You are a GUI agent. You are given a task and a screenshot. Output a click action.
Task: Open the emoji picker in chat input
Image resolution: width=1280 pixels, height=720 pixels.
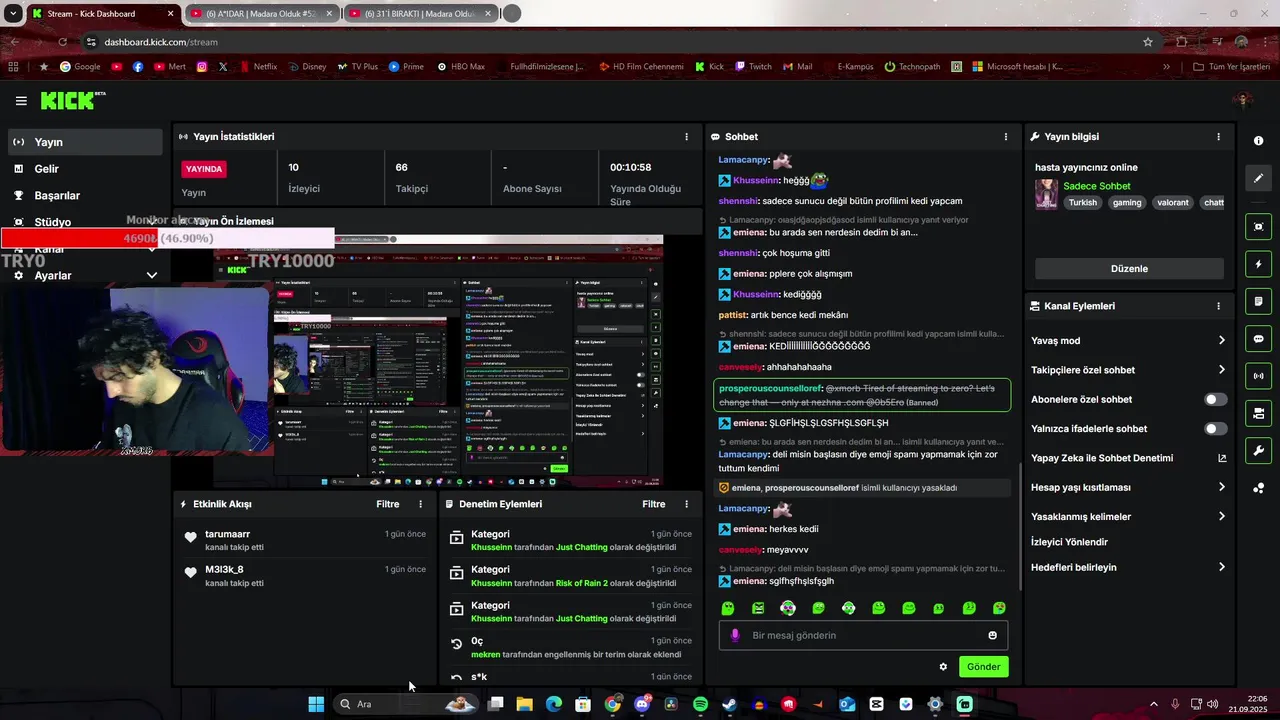[992, 635]
